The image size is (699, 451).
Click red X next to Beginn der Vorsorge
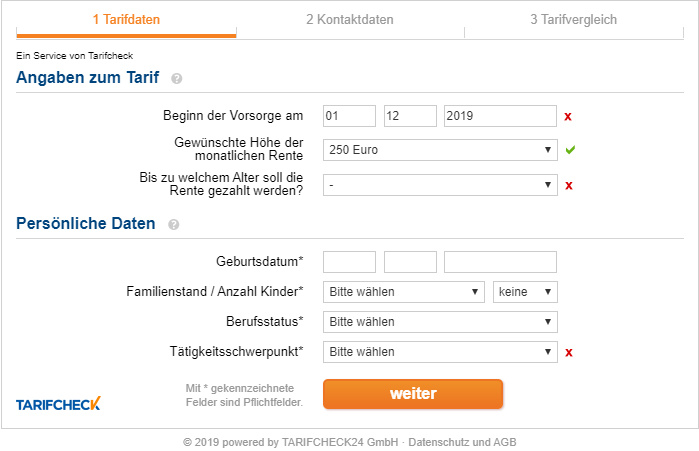coord(568,117)
